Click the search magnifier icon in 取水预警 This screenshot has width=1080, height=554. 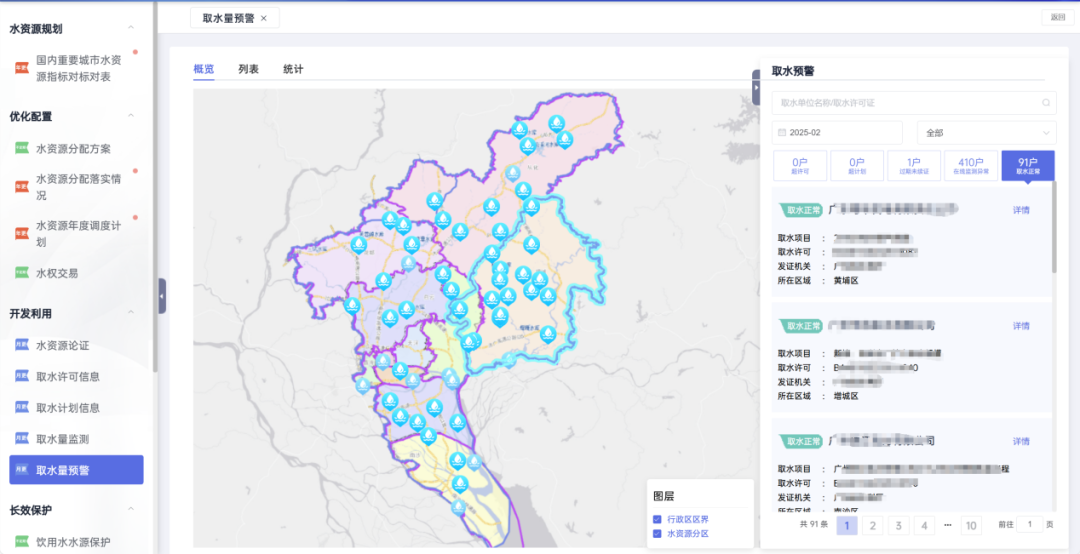point(1046,102)
